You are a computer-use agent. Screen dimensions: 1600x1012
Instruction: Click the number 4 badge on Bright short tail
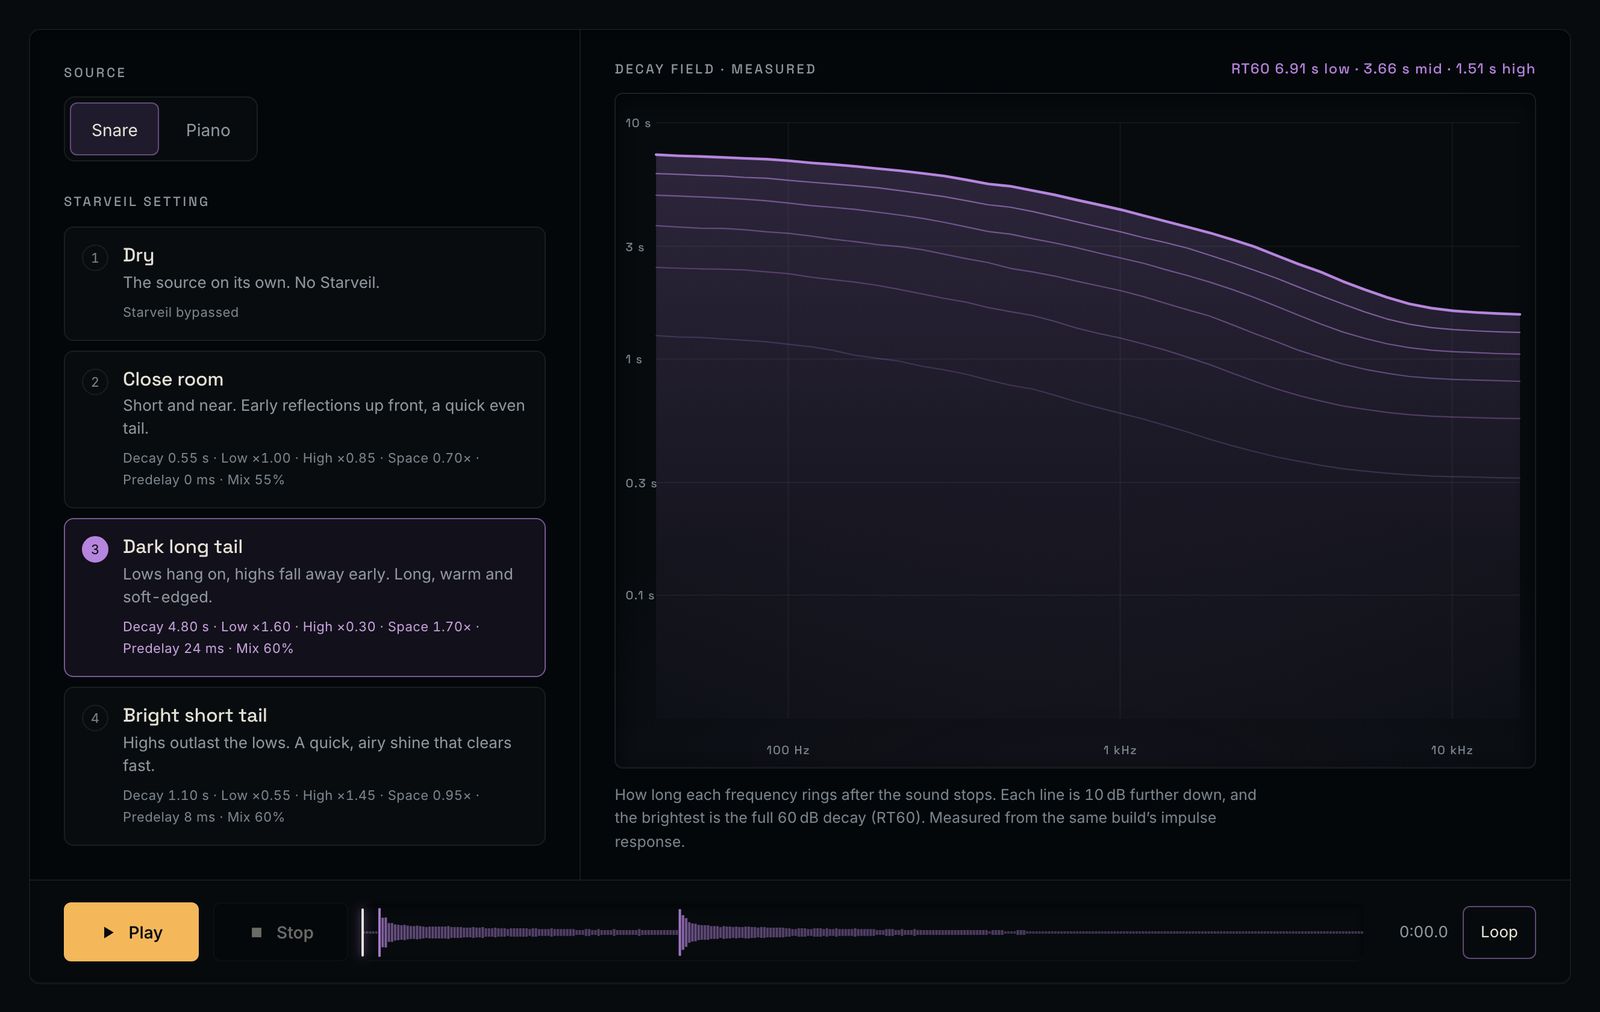coord(95,717)
